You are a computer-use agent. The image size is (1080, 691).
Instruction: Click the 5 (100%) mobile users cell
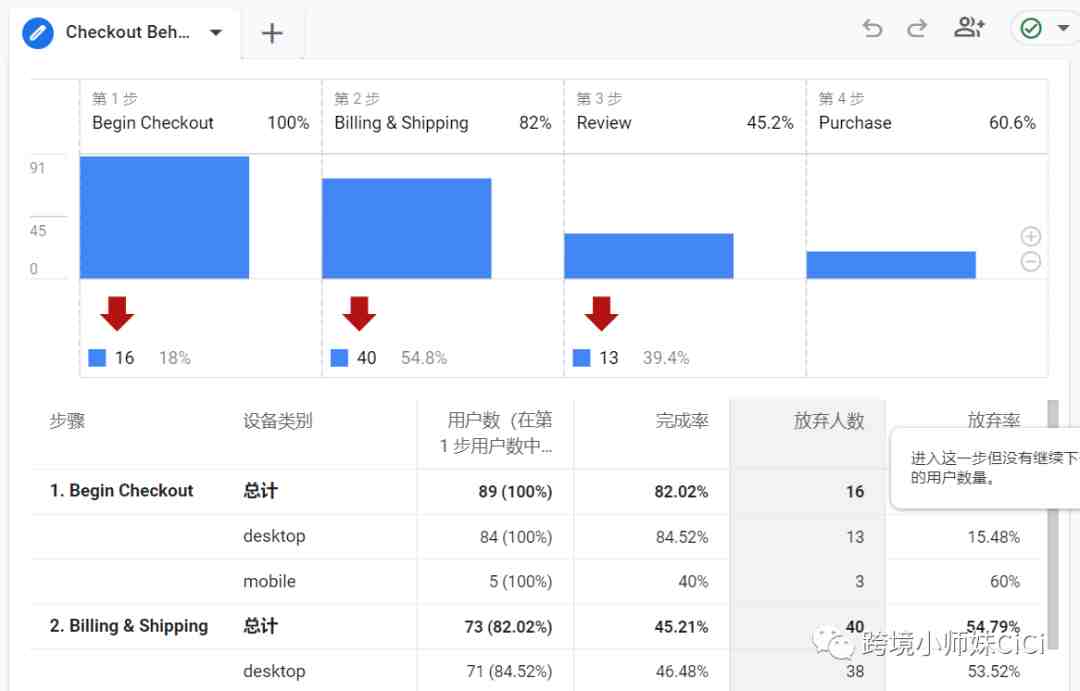pyautogui.click(x=521, y=581)
